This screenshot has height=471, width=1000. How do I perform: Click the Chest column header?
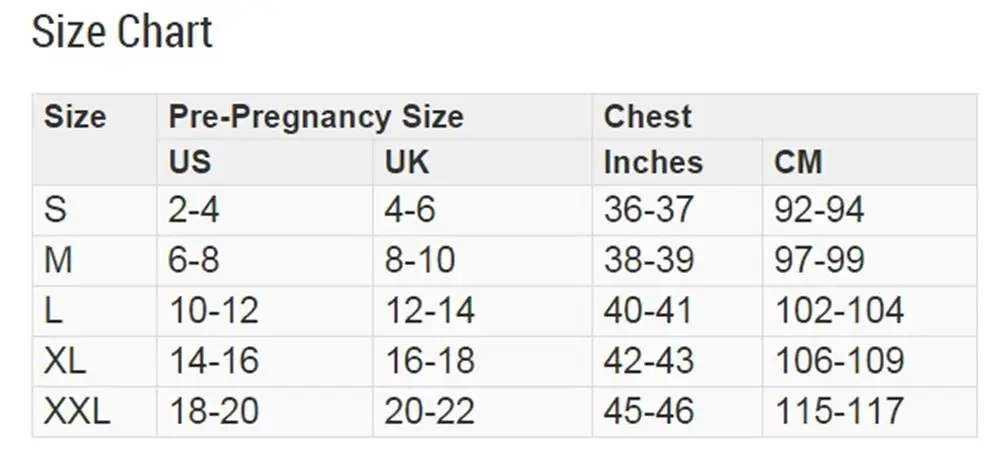(x=784, y=117)
